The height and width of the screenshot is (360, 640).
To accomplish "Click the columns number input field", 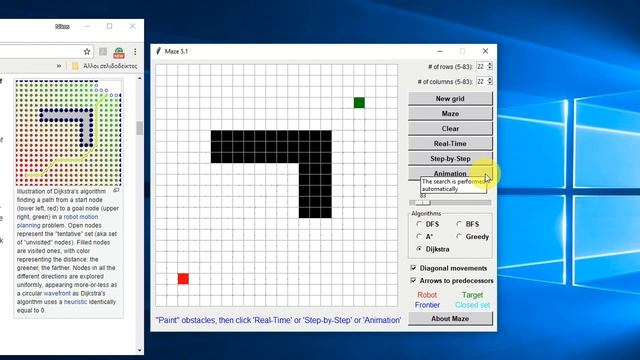I will click(x=482, y=81).
